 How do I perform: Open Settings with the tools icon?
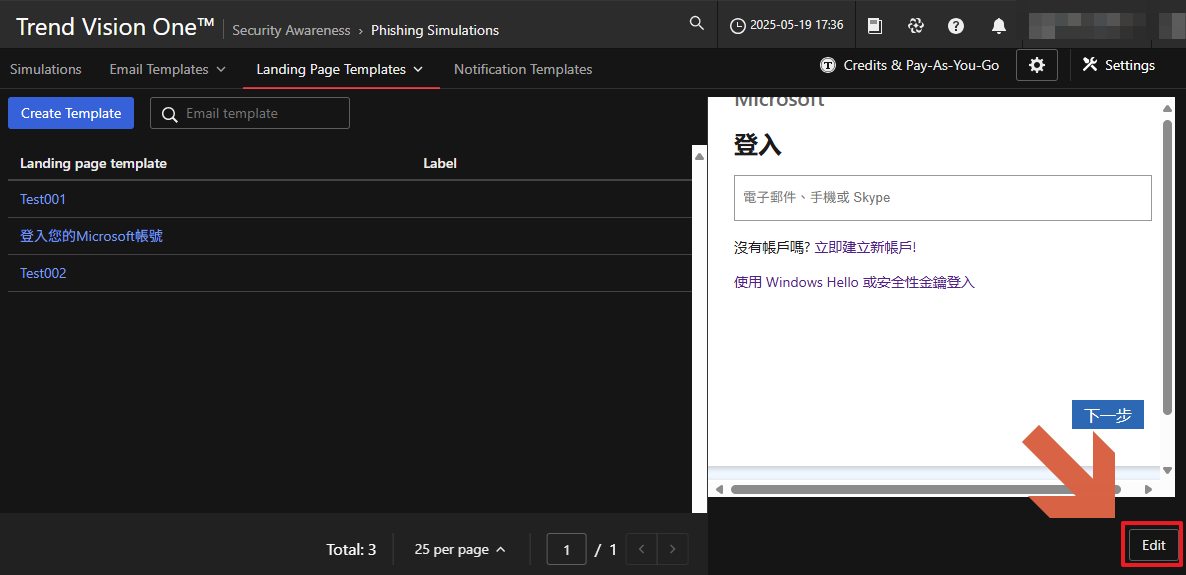coord(1118,65)
